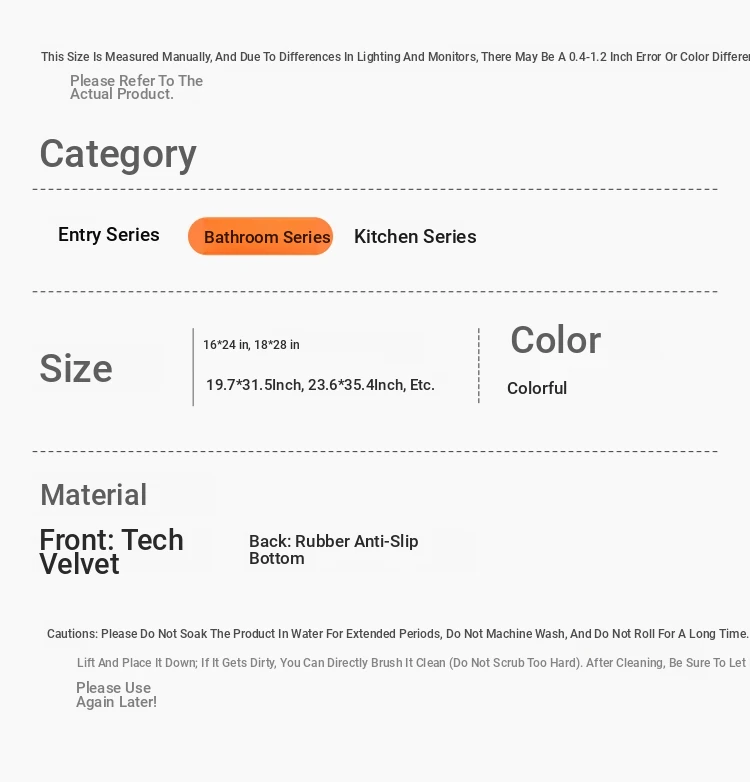Select the Entry Series category
The image size is (750, 782).
coord(109,234)
